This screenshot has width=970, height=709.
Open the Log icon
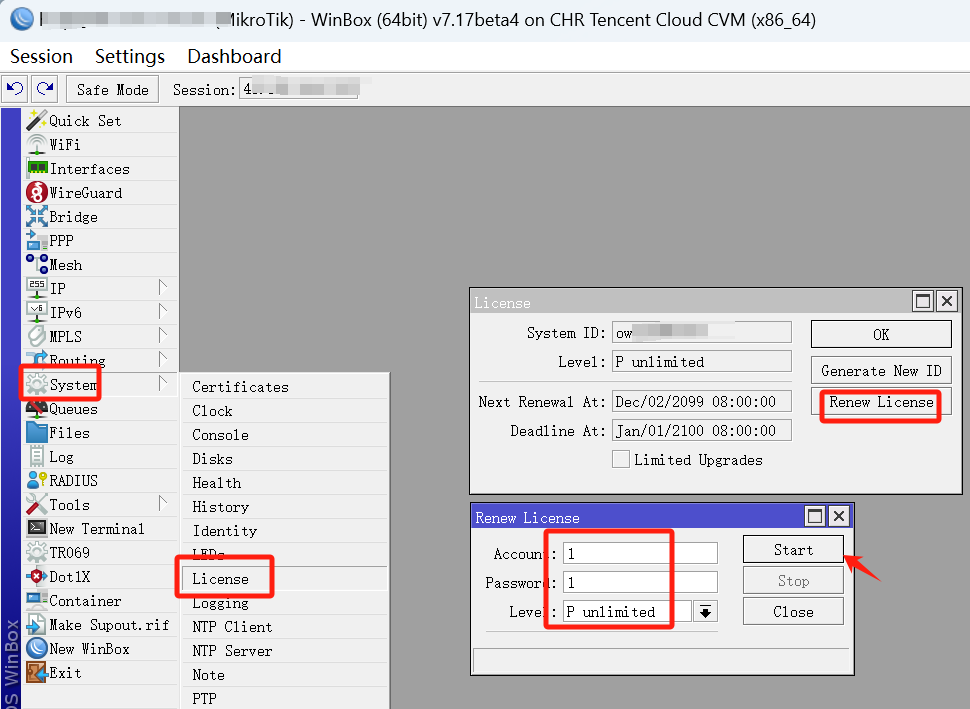[x=36, y=457]
